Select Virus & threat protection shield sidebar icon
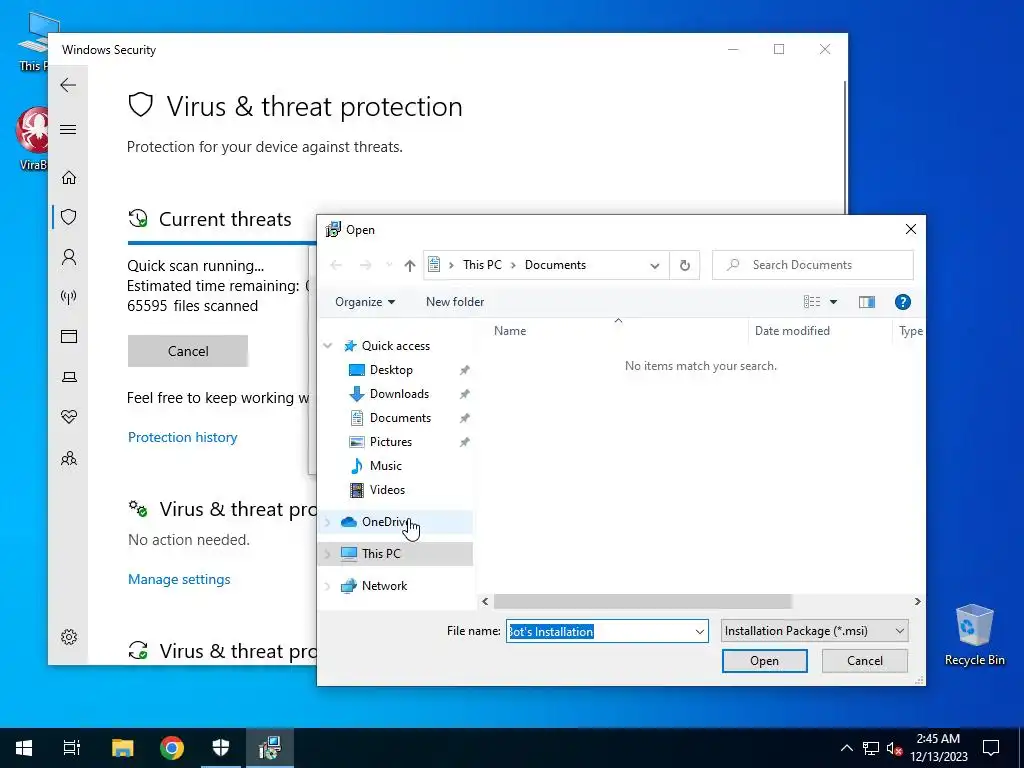Viewport: 1024px width, 768px height. click(69, 217)
